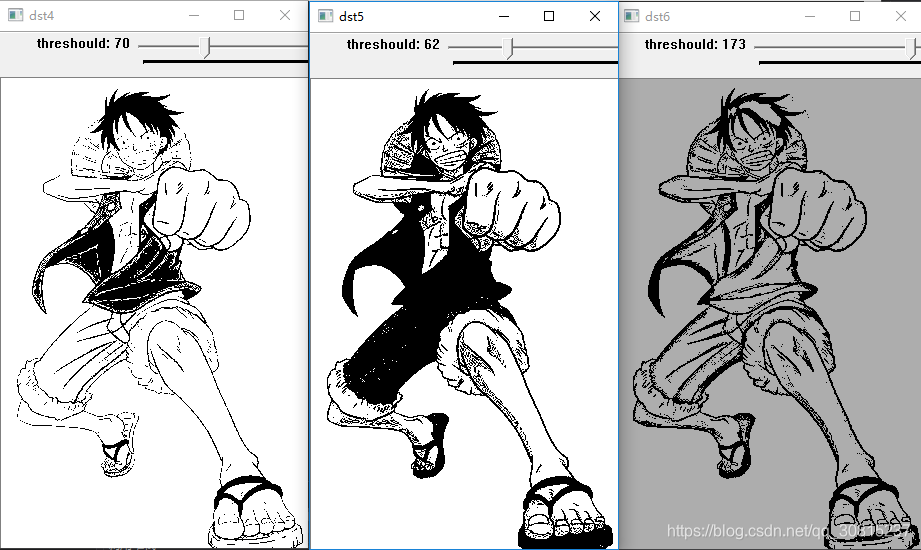The width and height of the screenshot is (921, 550).
Task: Click the dst6 title bar text
Action: click(x=657, y=16)
